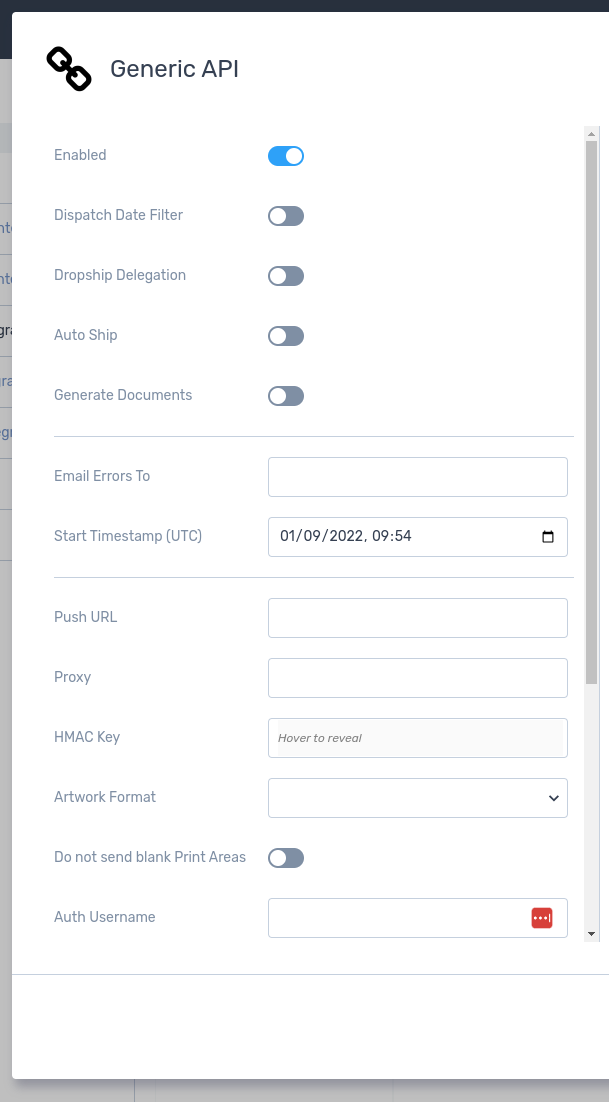Click scrollbar up arrow in settings panel
Screen dimensions: 609x1102
[x=591, y=134]
